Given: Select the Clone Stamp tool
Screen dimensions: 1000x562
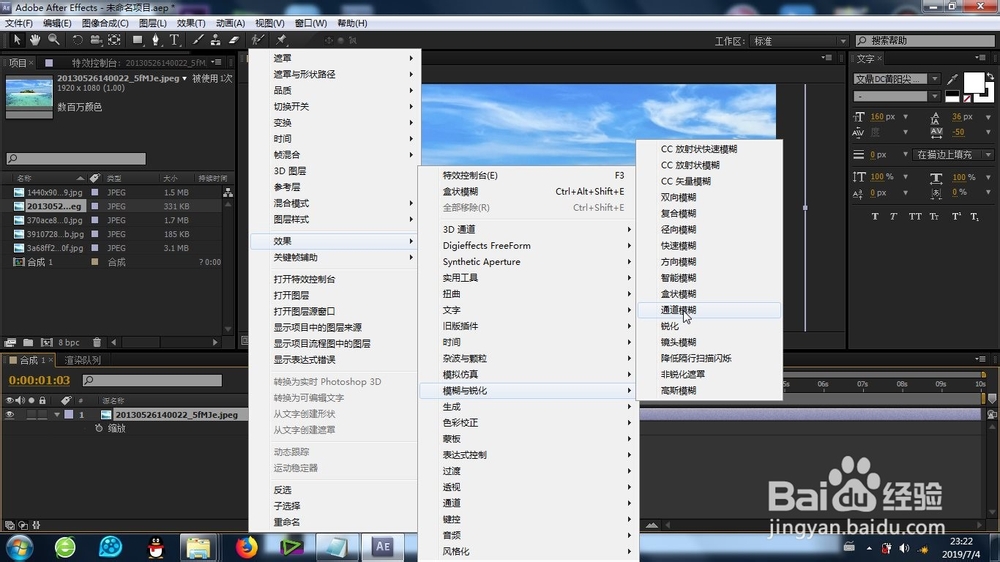Looking at the screenshot, I should (216, 40).
